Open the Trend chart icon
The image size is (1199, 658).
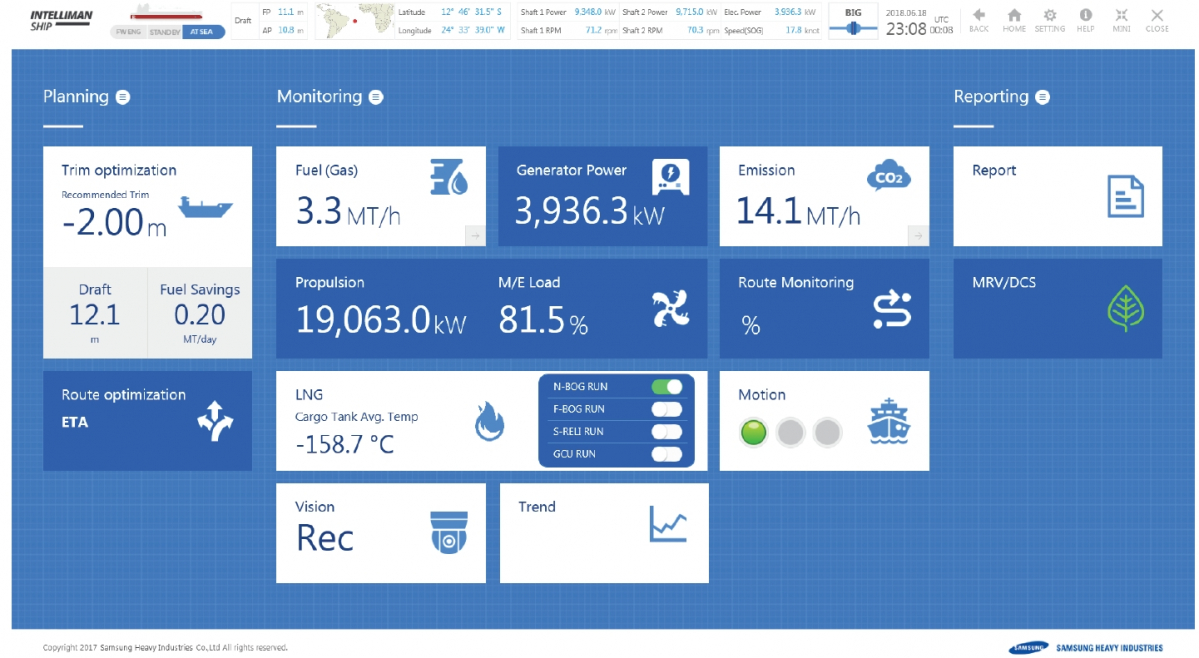(667, 523)
